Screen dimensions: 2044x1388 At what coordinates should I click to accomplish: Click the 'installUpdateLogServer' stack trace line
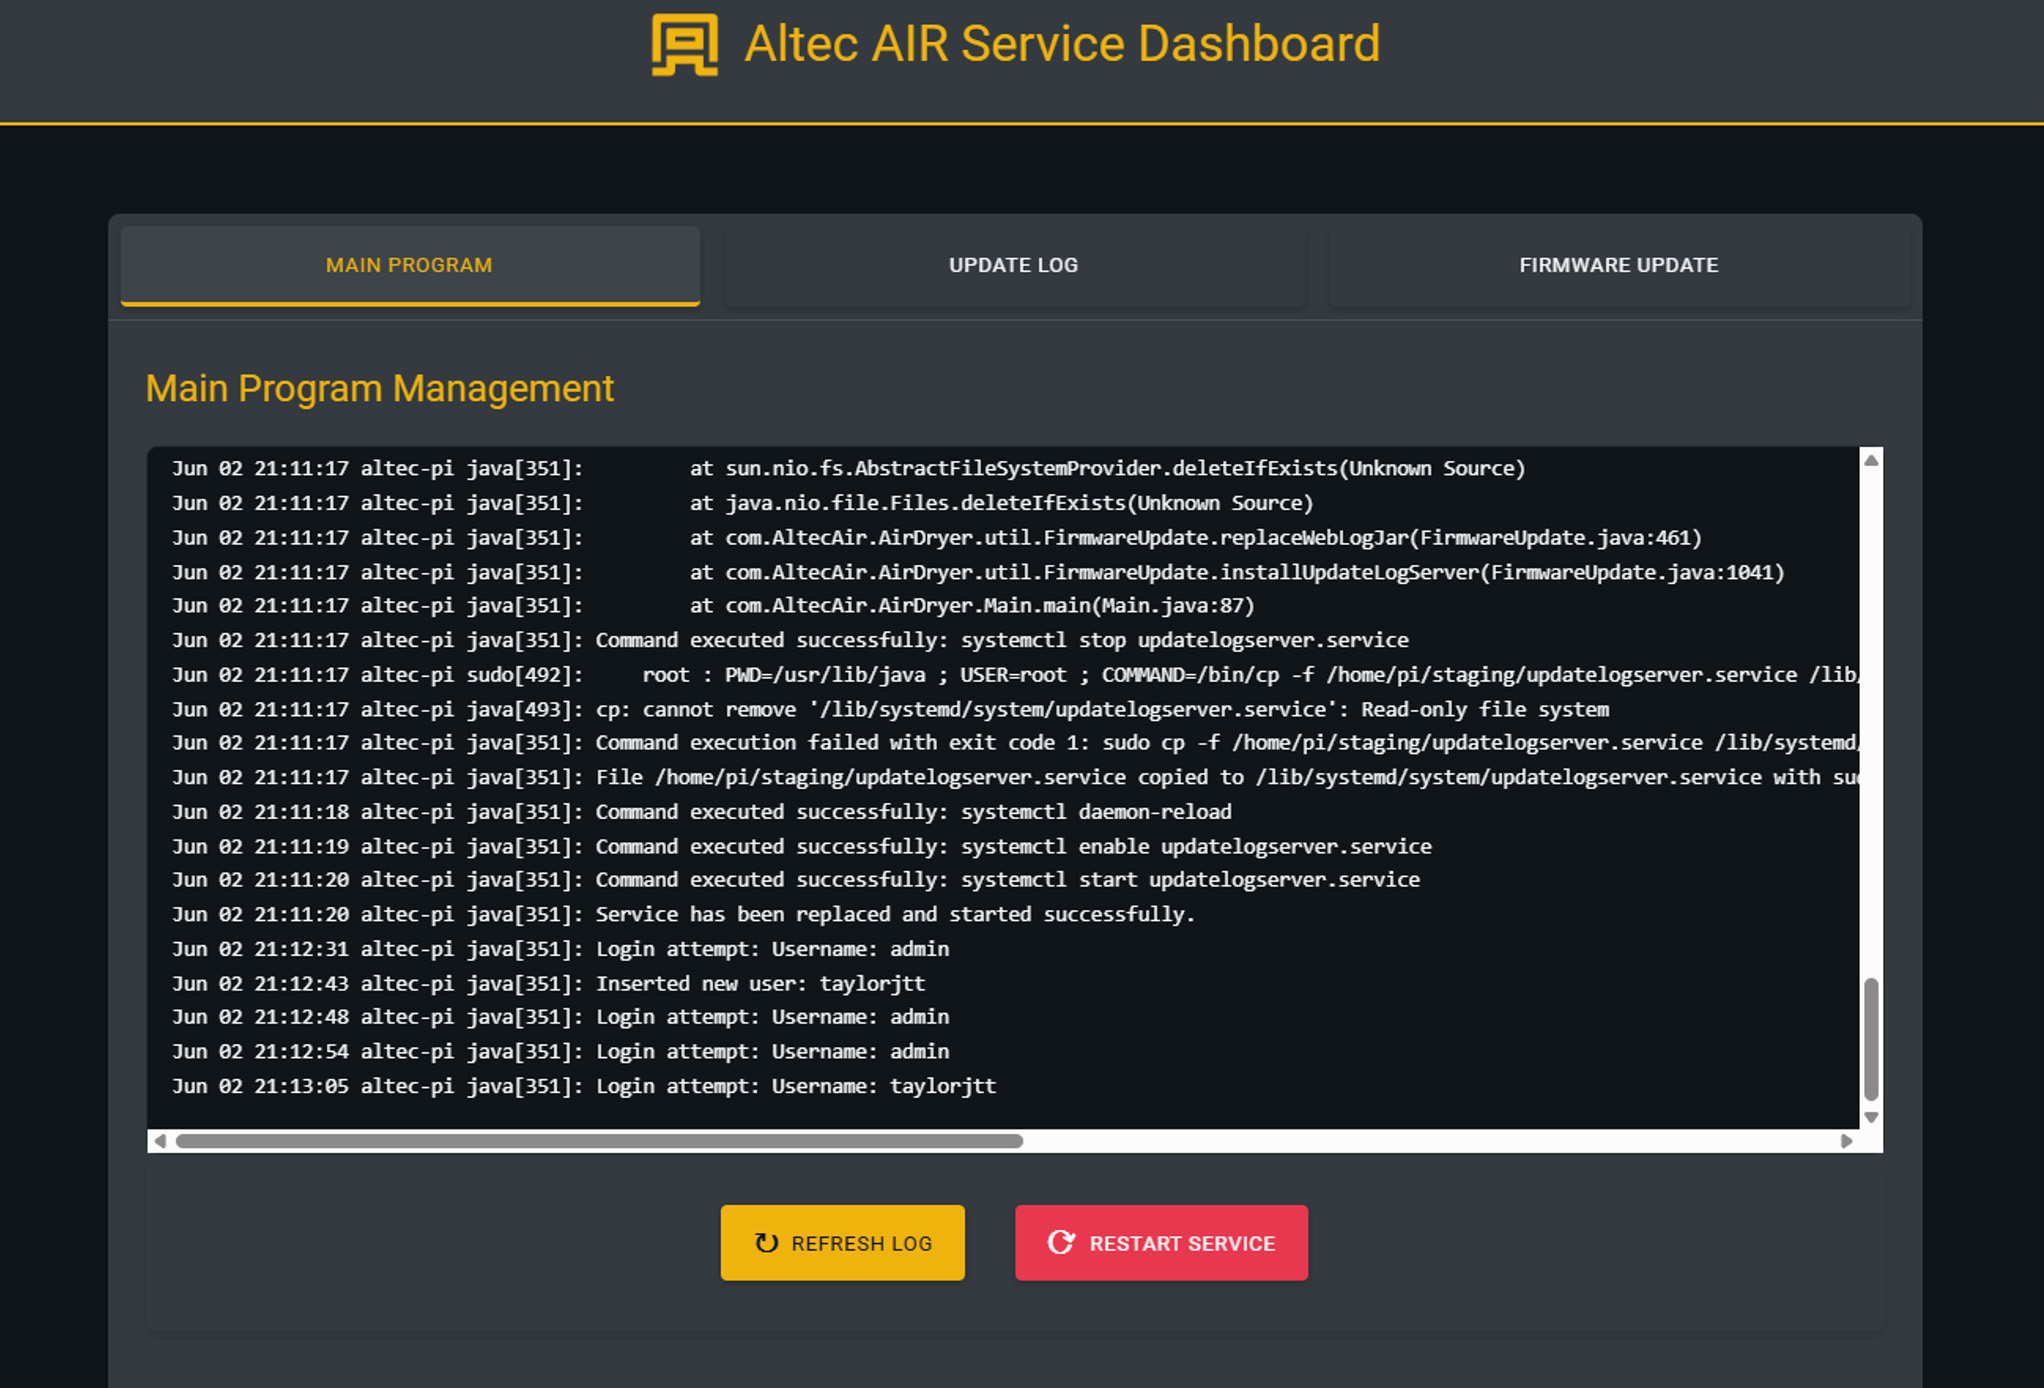978,572
